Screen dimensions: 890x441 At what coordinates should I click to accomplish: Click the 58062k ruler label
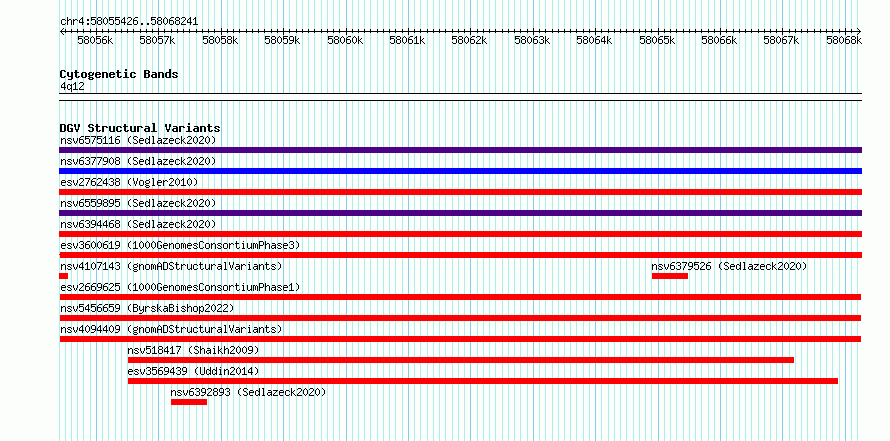coord(470,40)
